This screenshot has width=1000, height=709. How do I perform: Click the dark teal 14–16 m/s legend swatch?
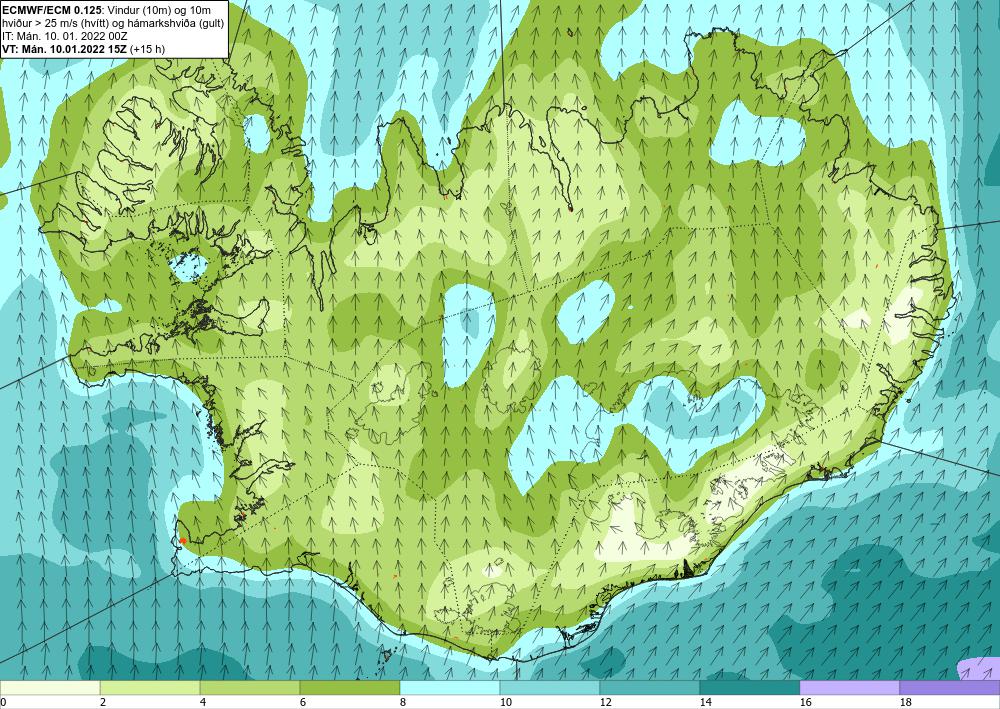point(749,688)
